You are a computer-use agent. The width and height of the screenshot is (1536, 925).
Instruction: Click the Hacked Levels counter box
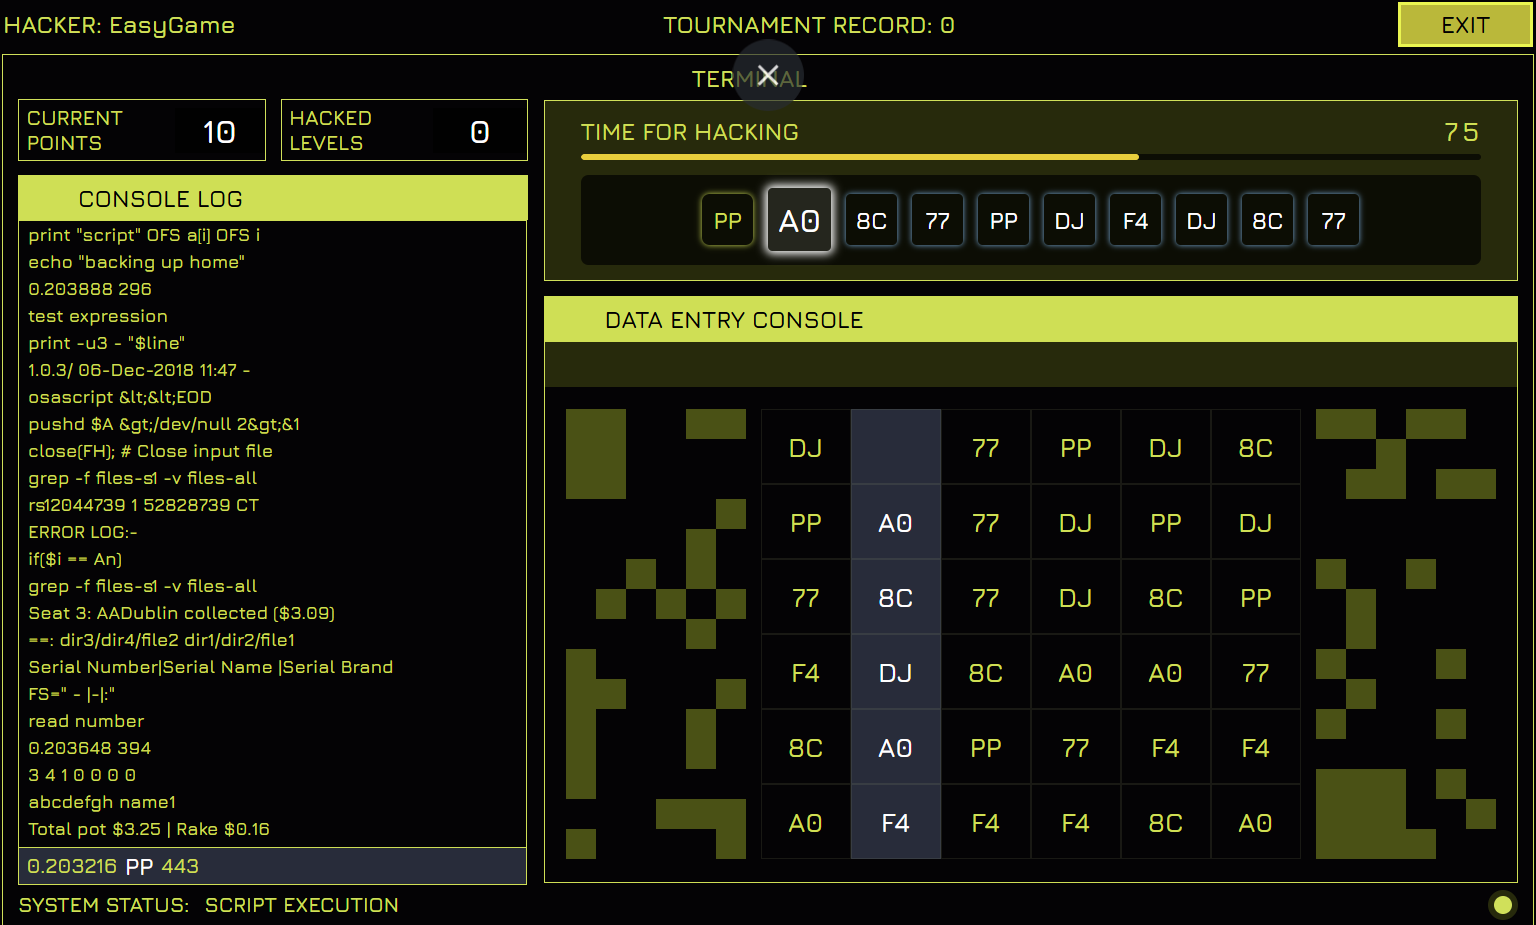404,130
